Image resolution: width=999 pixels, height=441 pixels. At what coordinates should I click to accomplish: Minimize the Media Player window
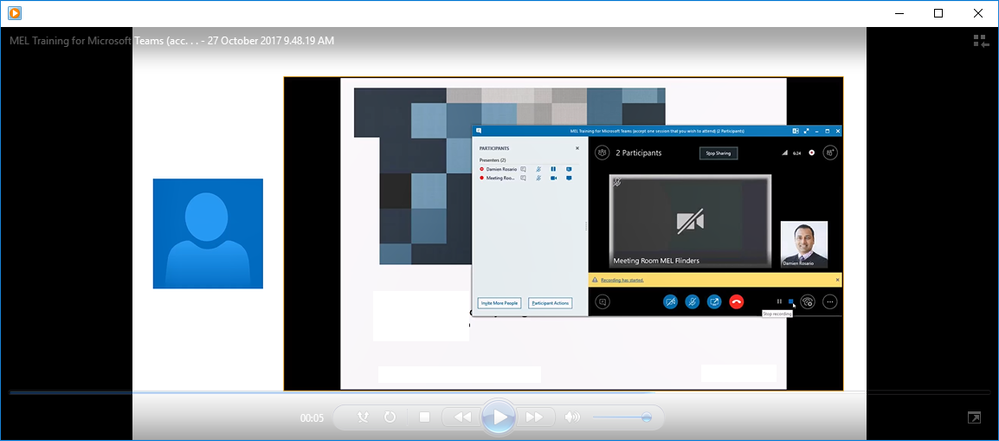pyautogui.click(x=899, y=13)
